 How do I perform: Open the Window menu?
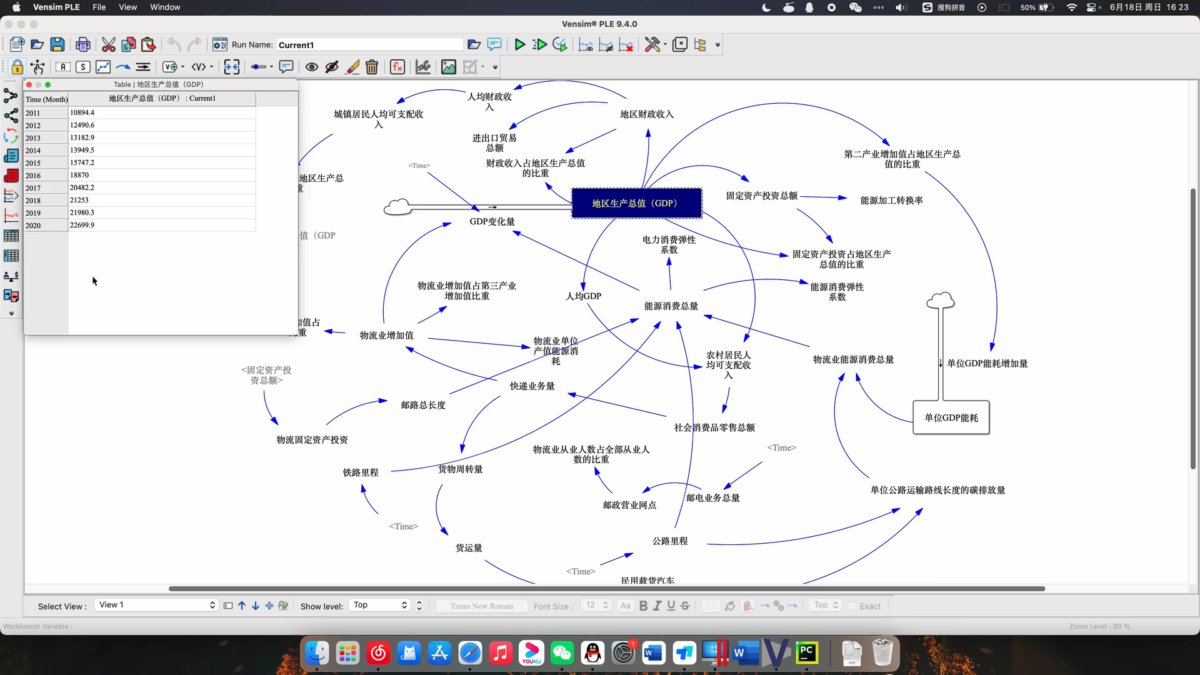pos(165,7)
